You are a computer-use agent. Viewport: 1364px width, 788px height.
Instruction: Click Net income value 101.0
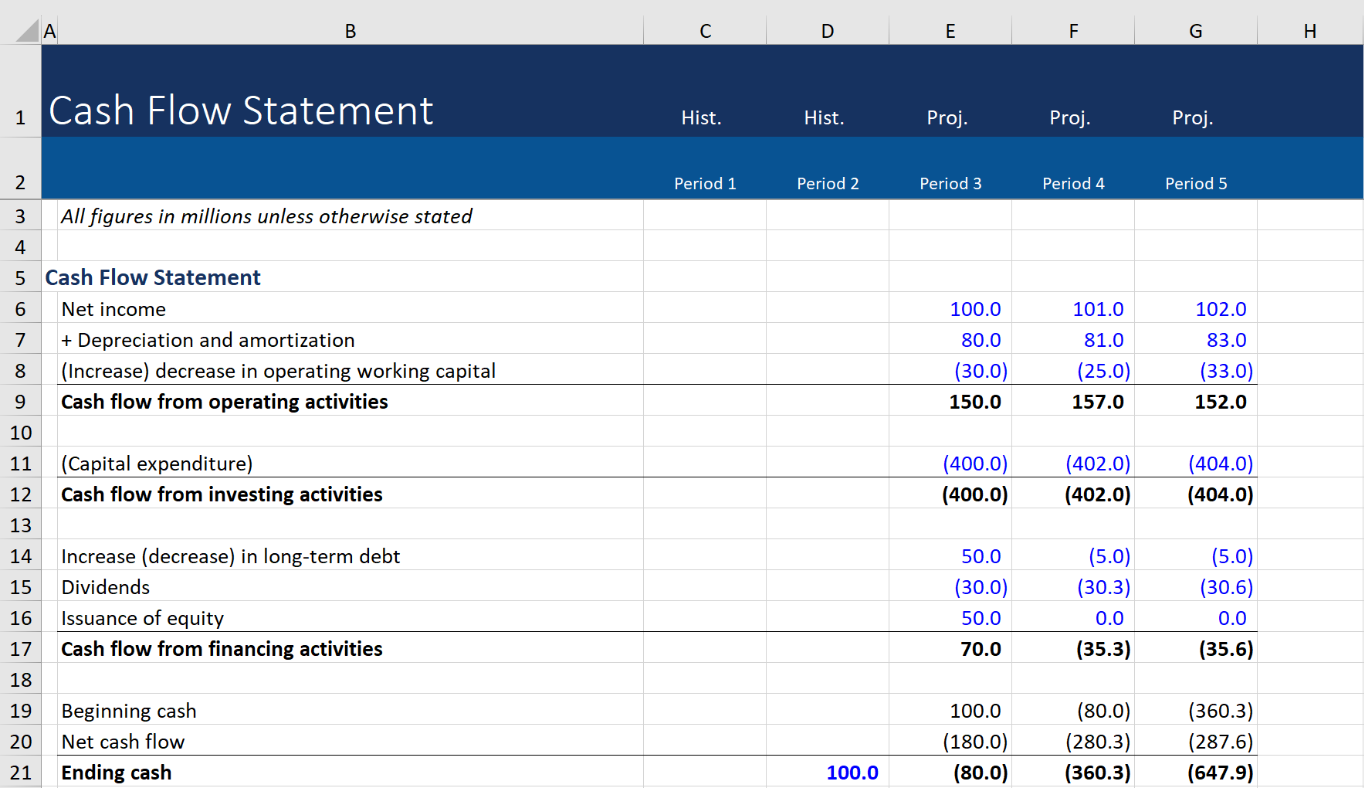[1098, 309]
